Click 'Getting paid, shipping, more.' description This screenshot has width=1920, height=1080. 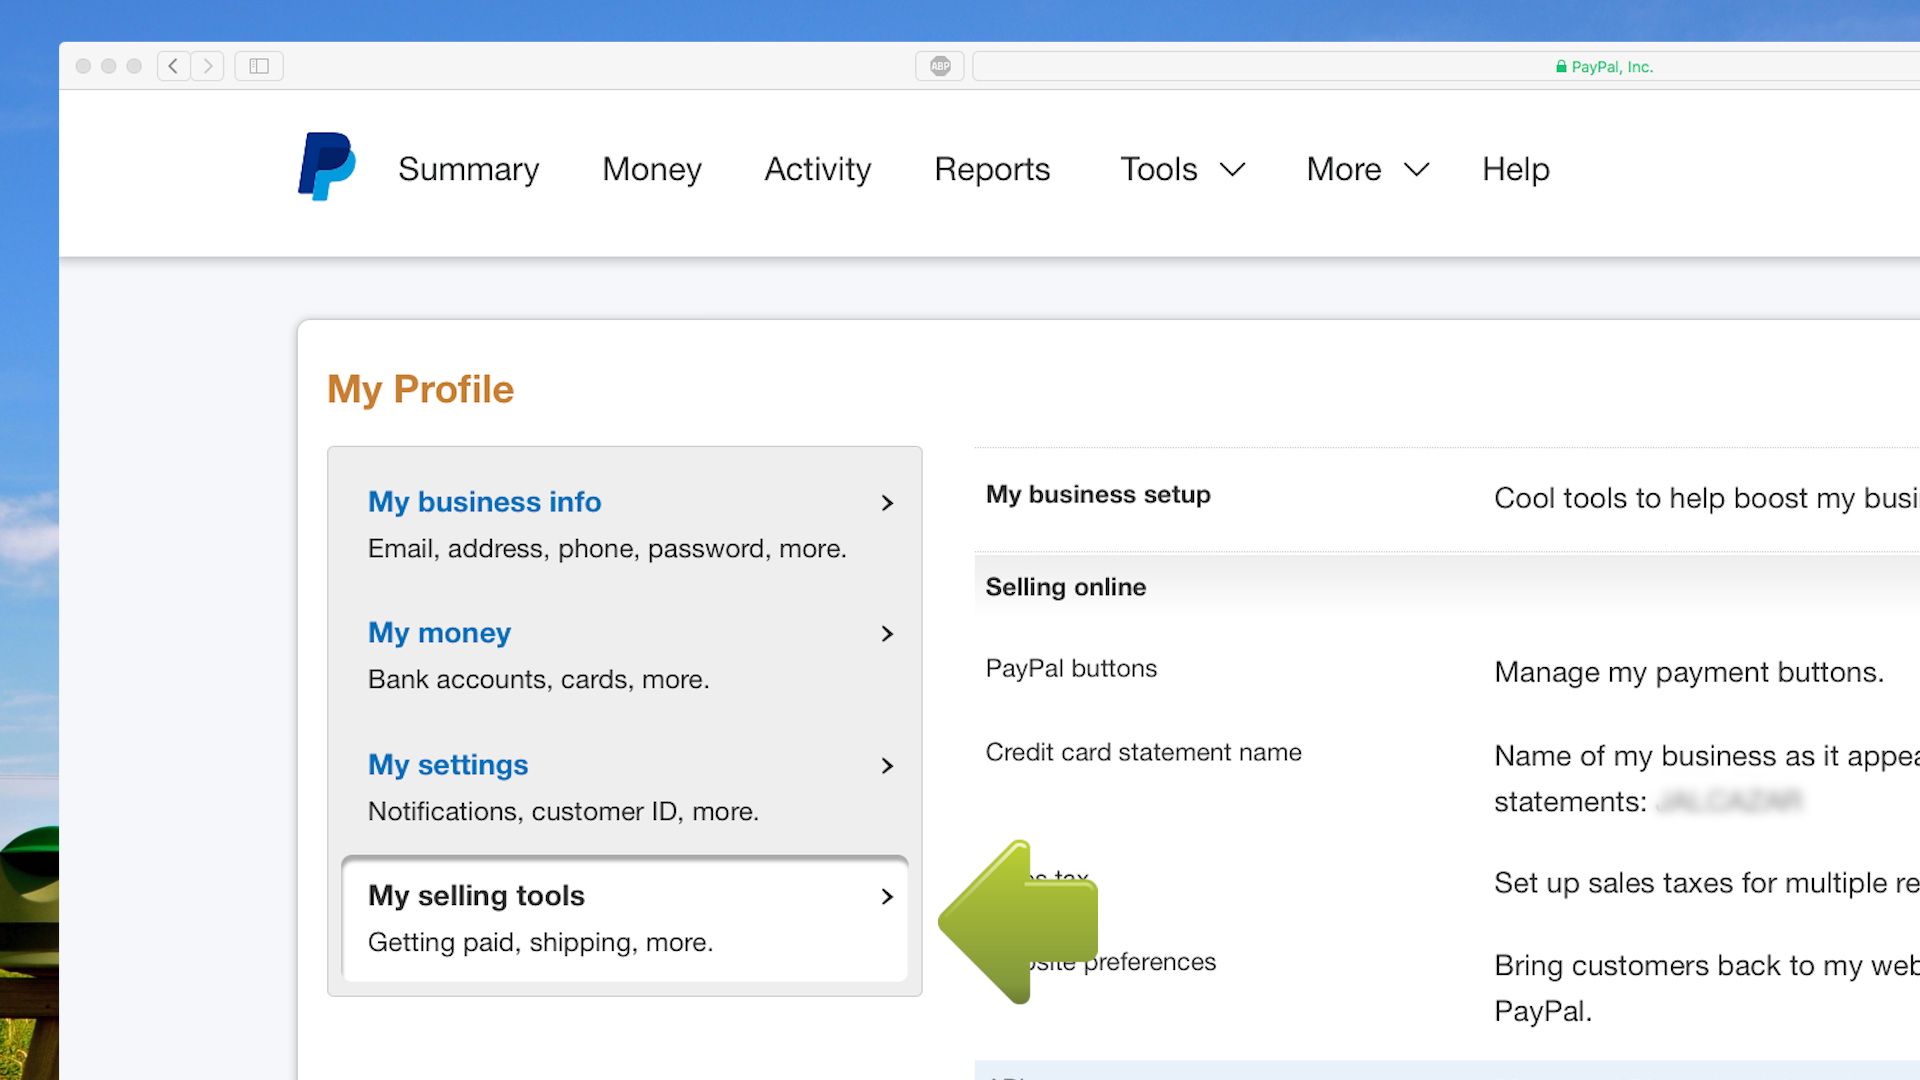(541, 942)
